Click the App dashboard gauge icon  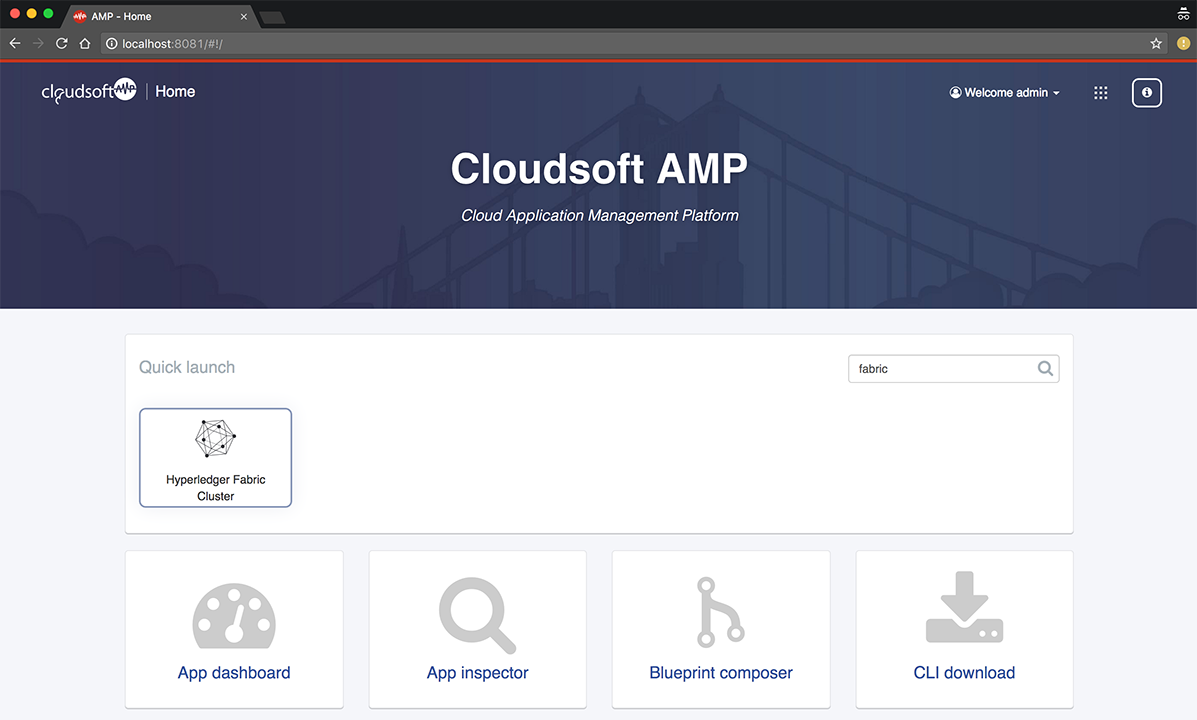(x=234, y=614)
